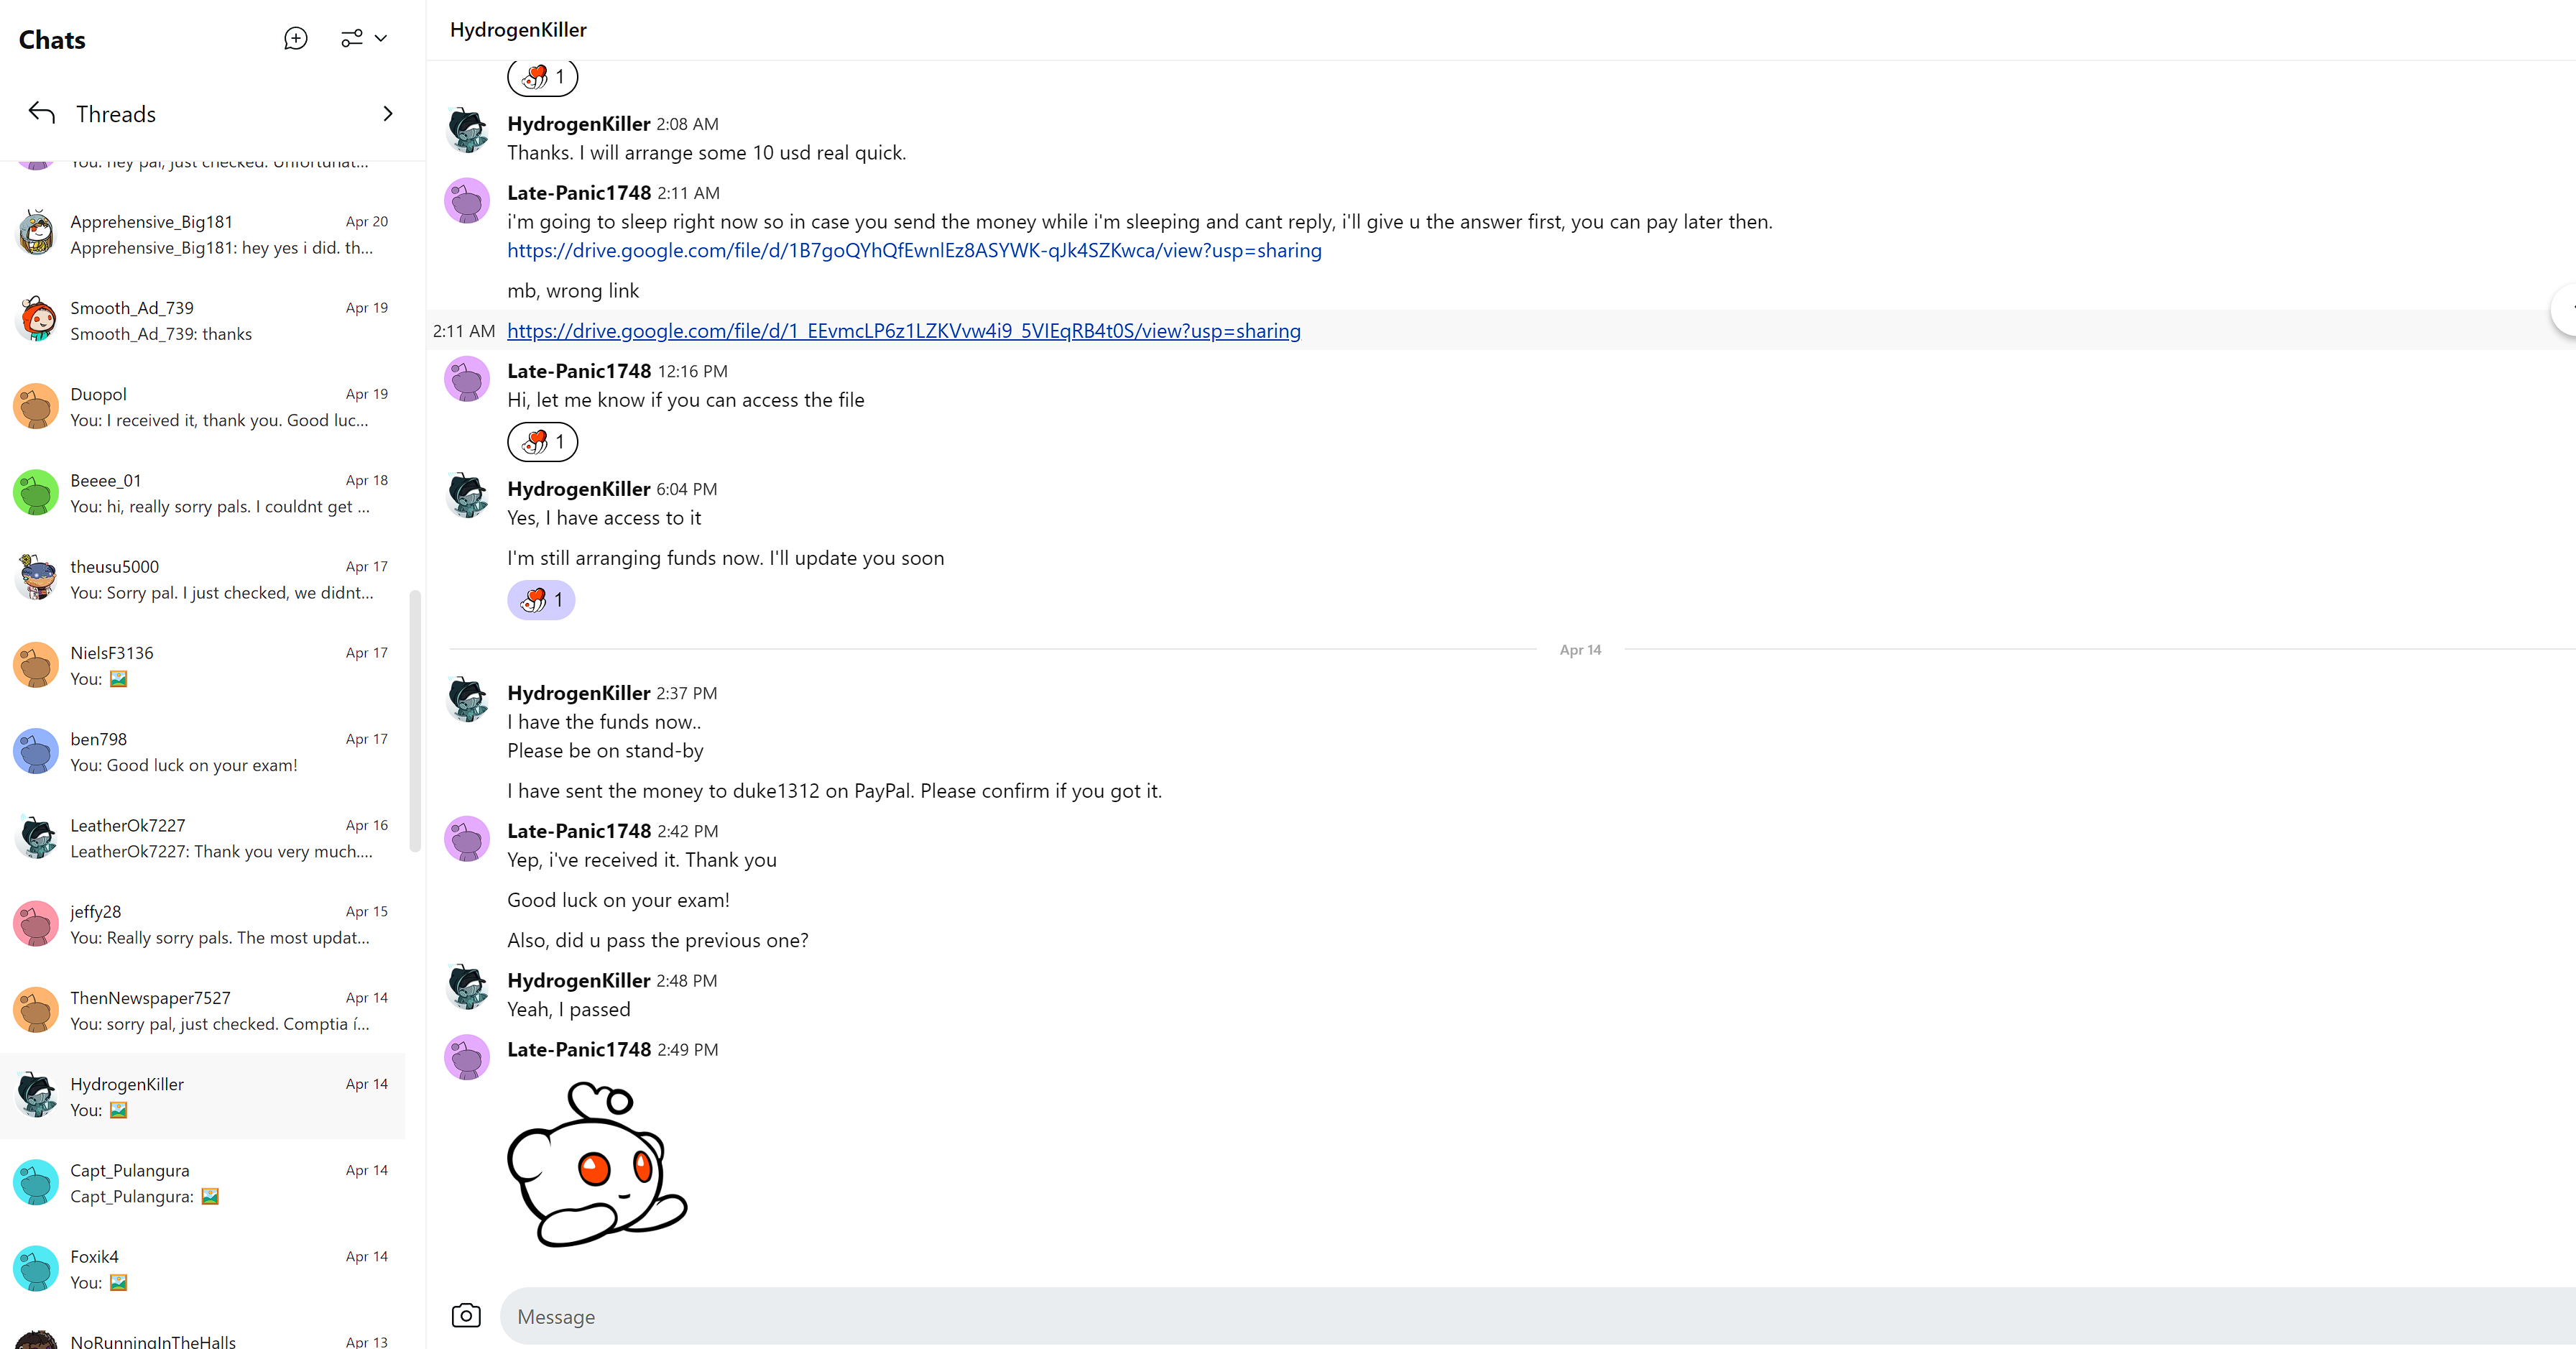Toggle heart reaction under 'arranging funds' message
2576x1349 pixels.
click(x=541, y=600)
